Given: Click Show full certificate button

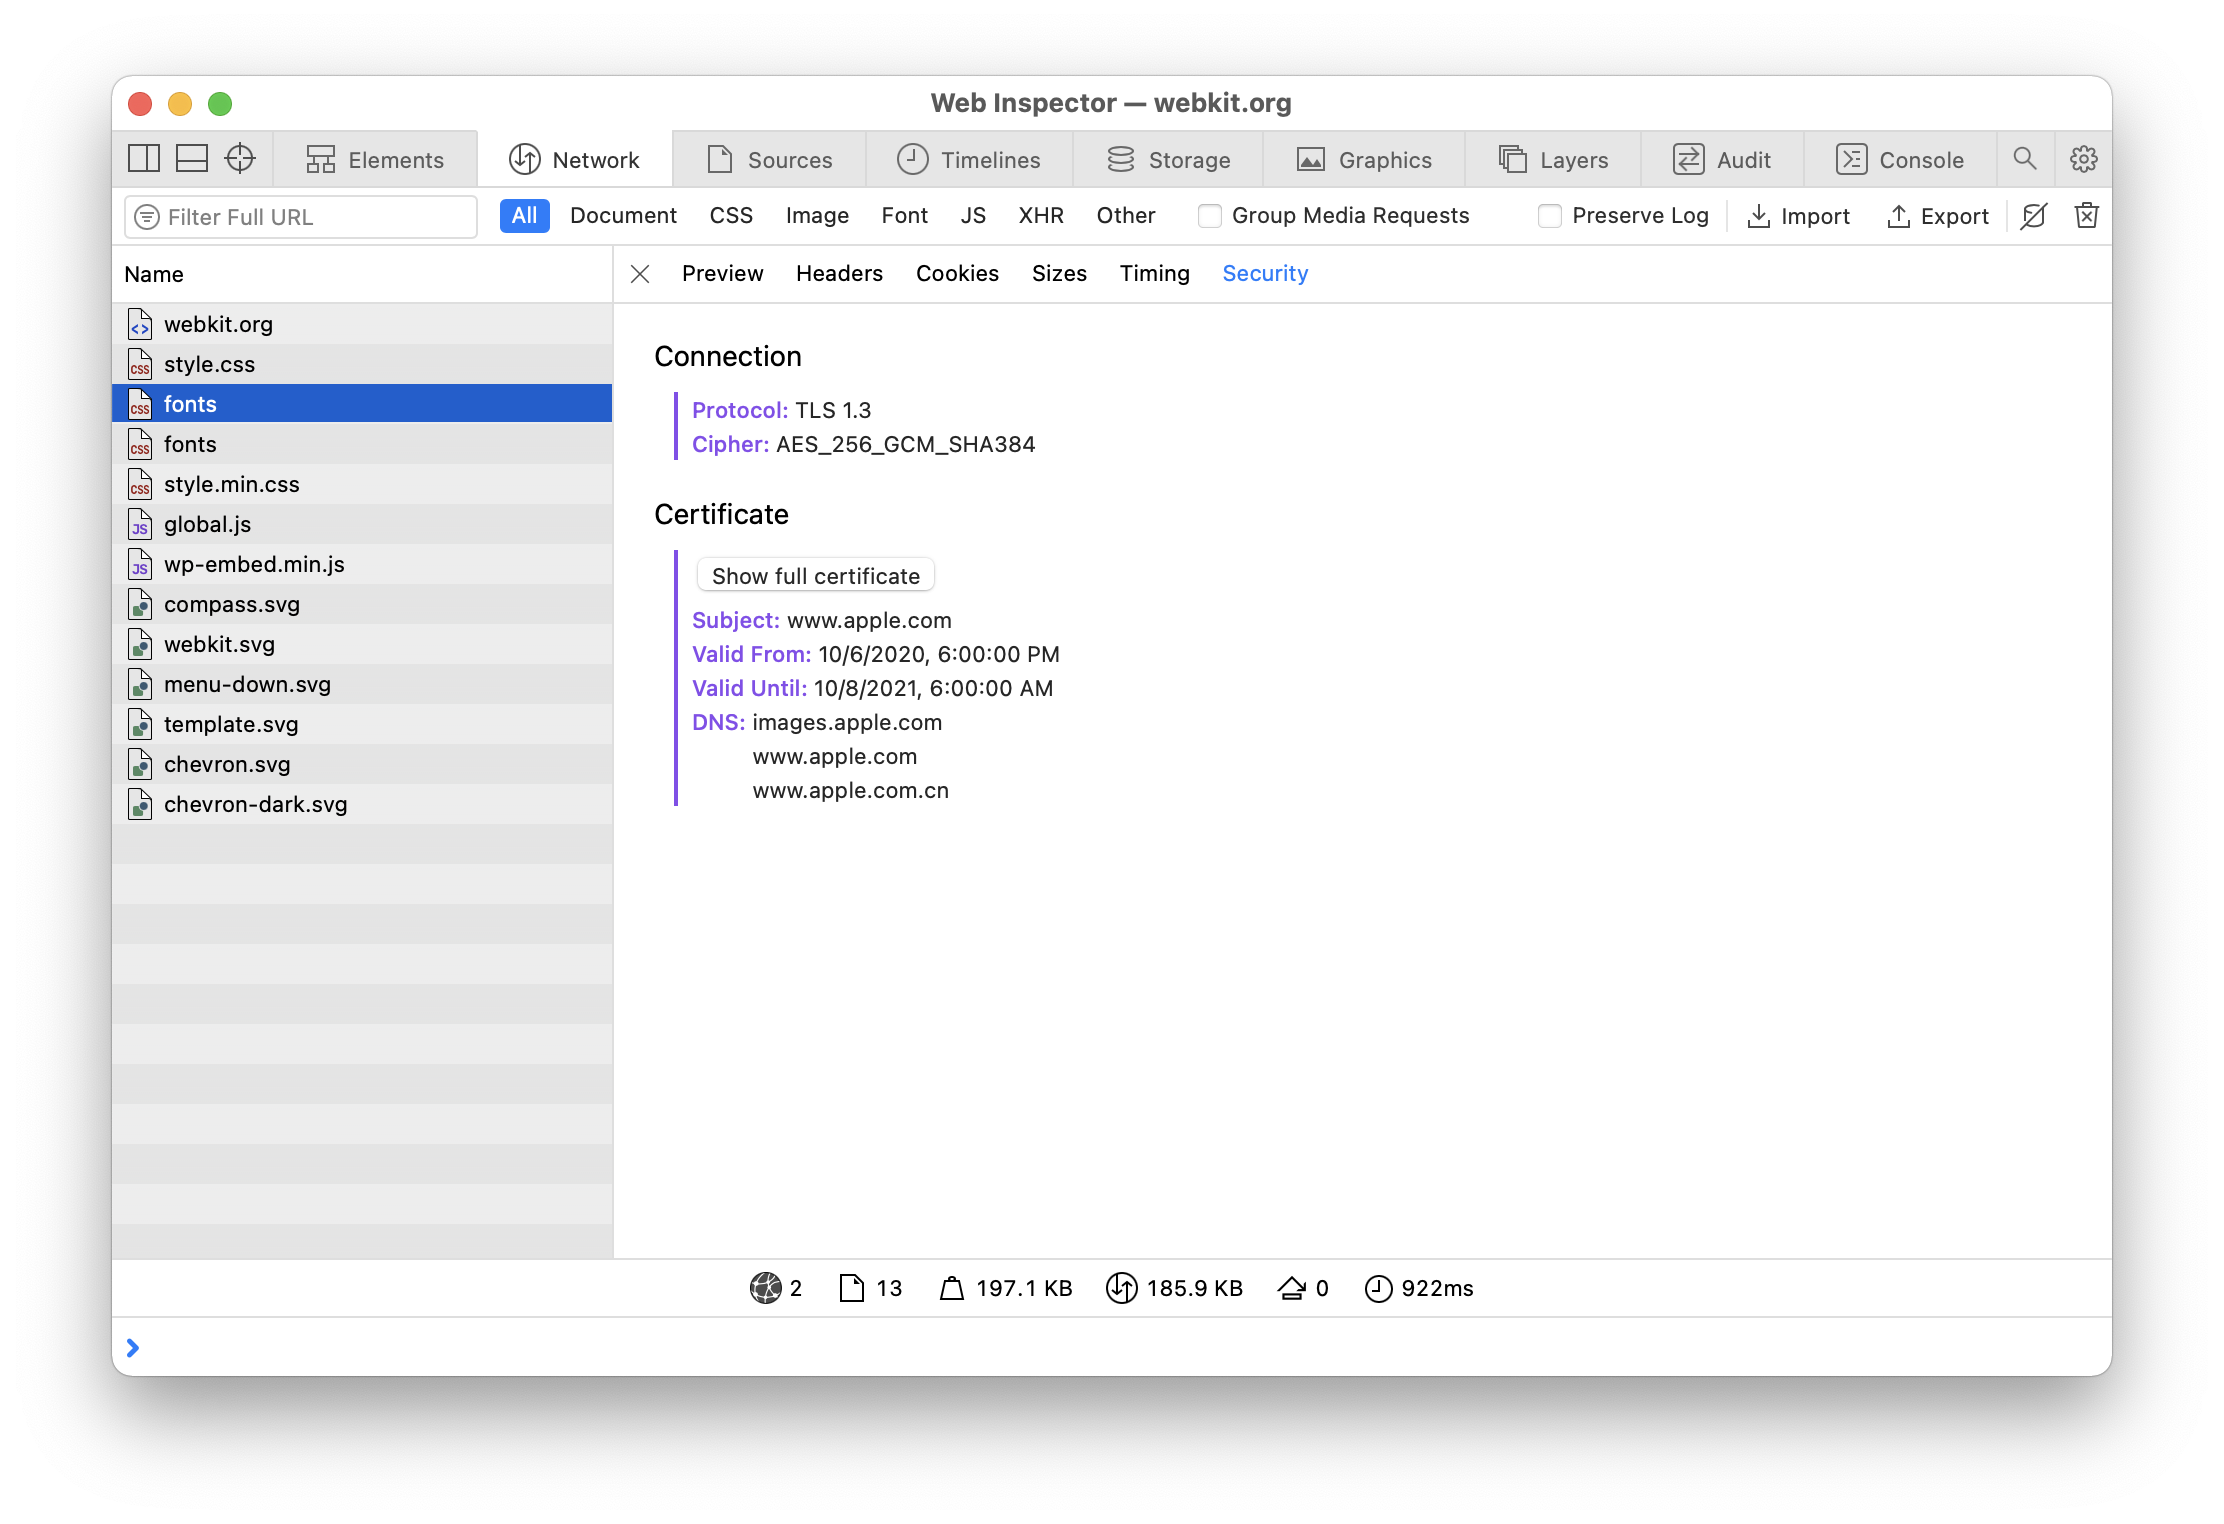Looking at the screenshot, I should 815,576.
